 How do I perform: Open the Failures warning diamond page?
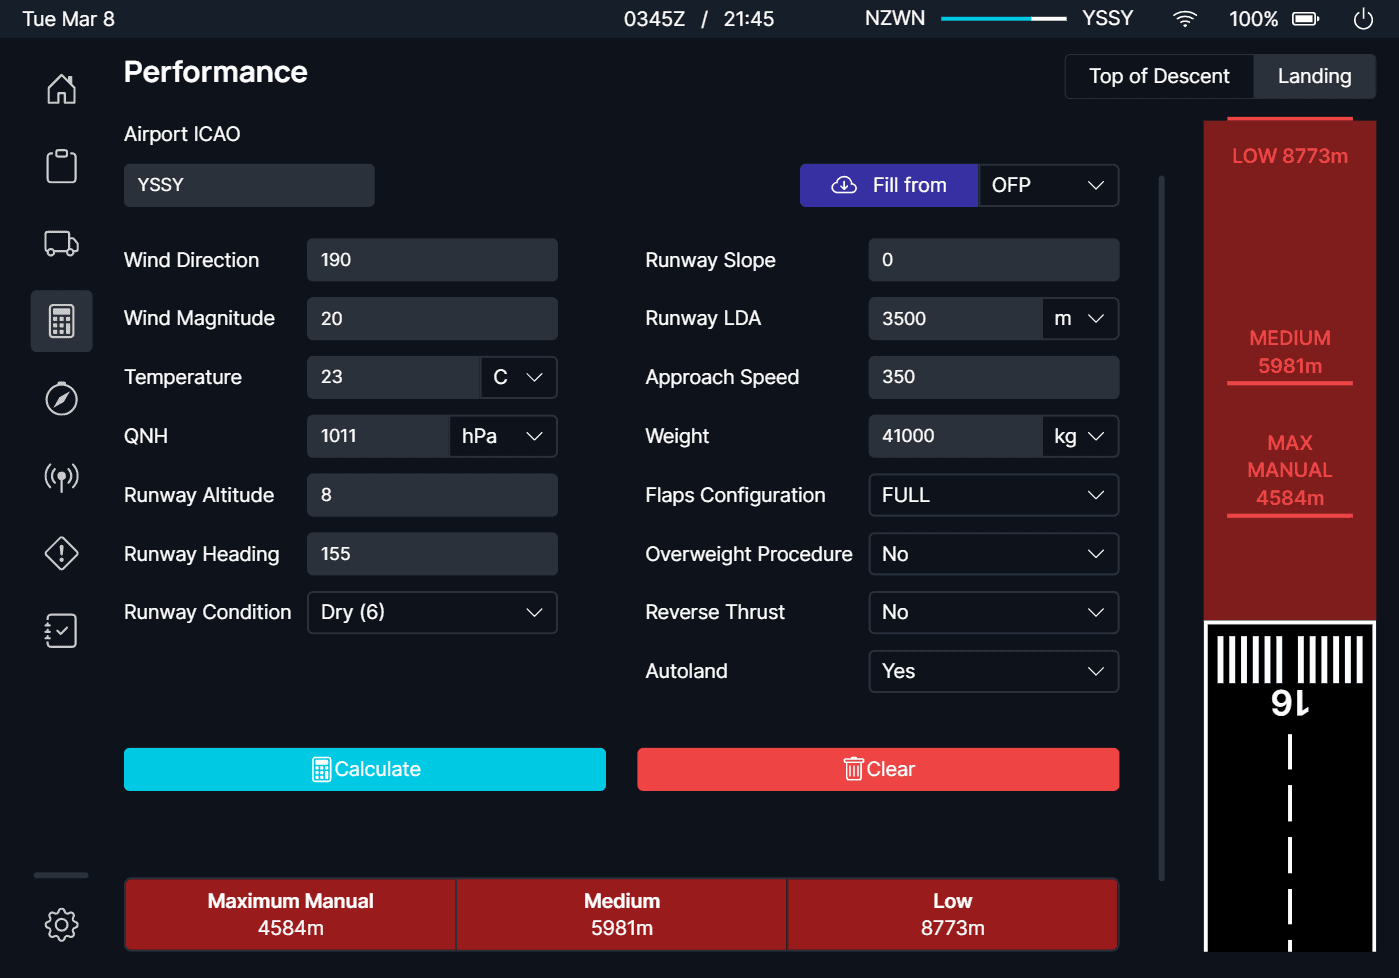(61, 553)
